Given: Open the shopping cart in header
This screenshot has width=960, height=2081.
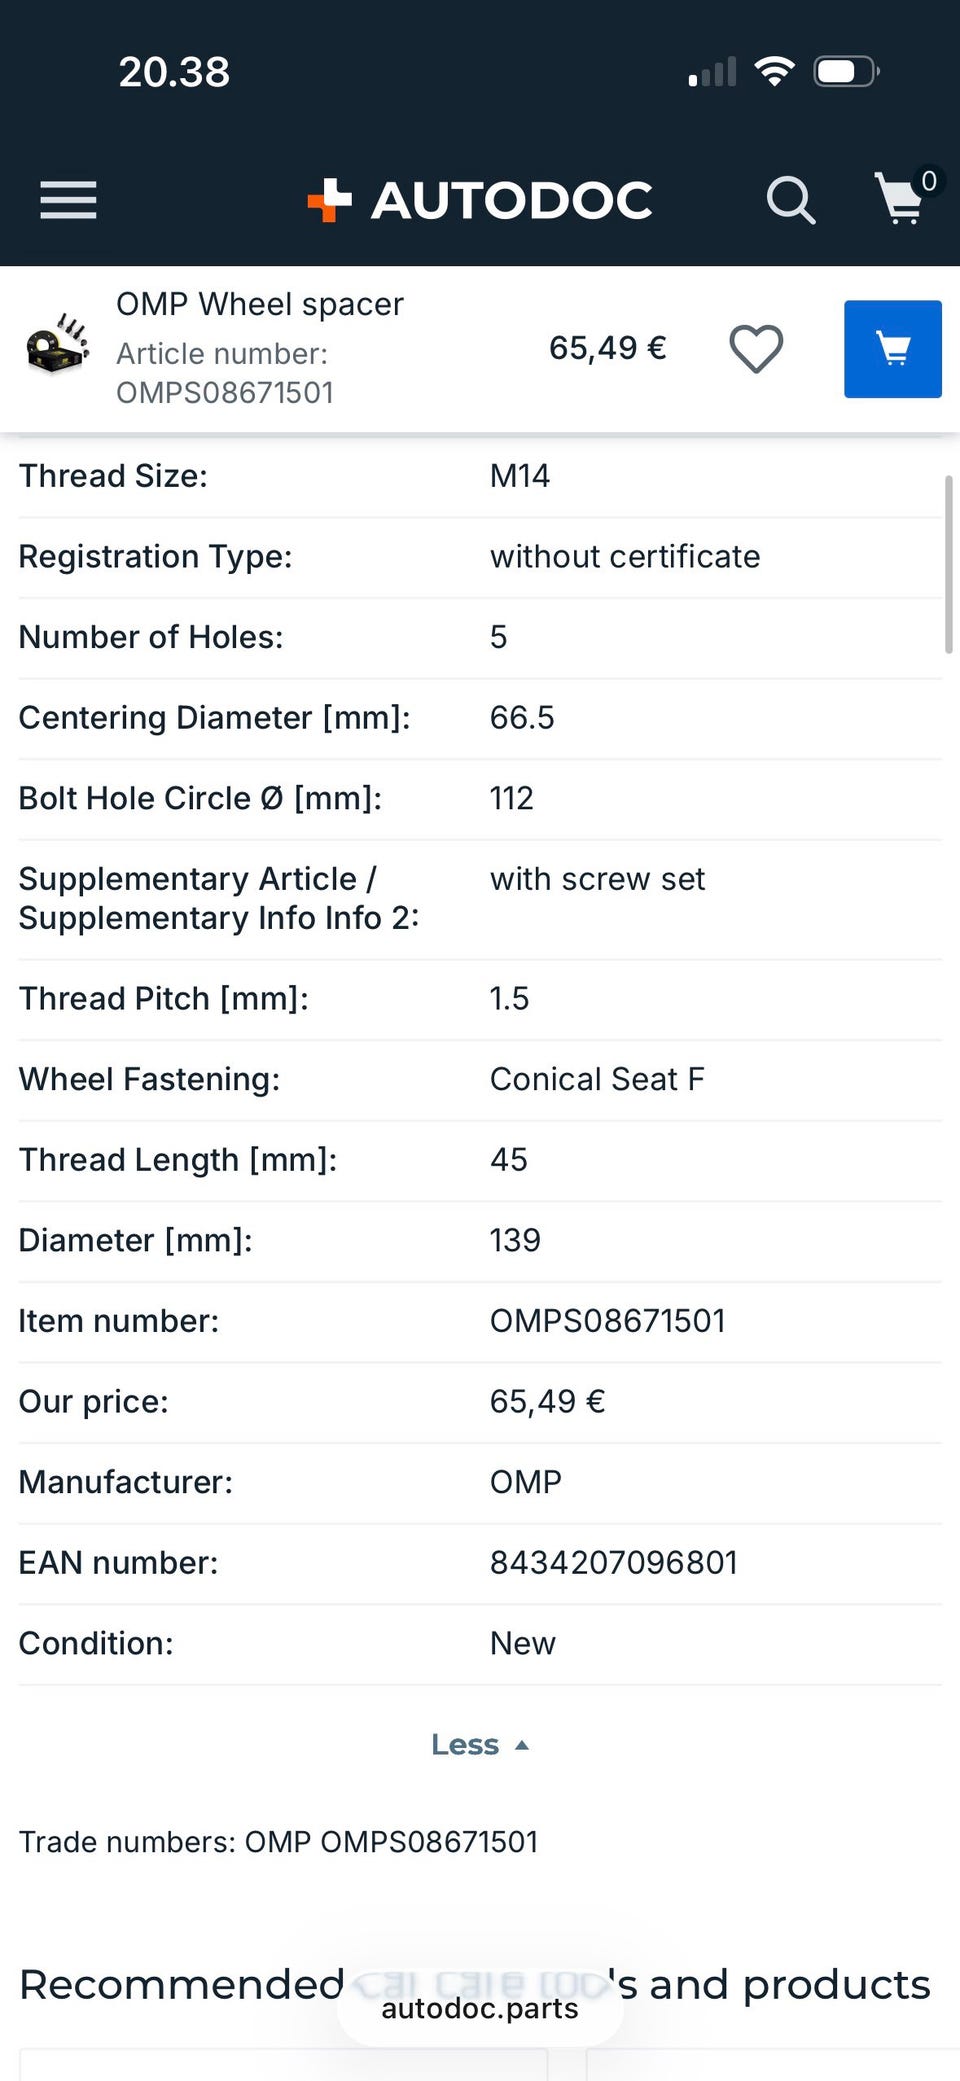Looking at the screenshot, I should 899,200.
